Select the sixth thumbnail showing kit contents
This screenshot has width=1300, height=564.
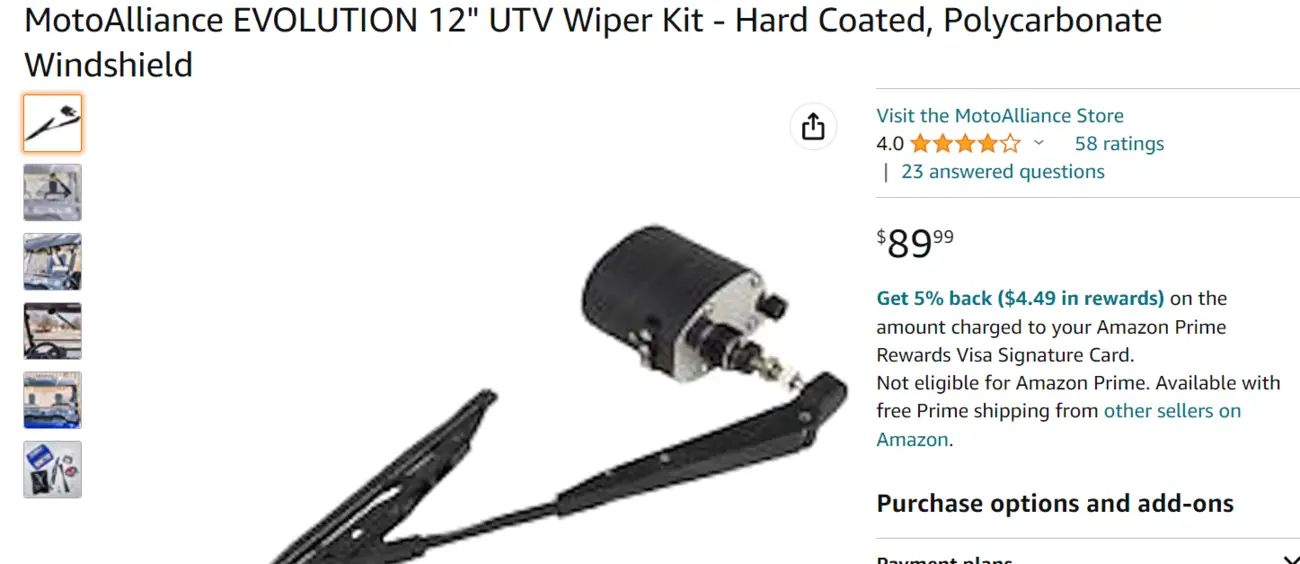53,469
